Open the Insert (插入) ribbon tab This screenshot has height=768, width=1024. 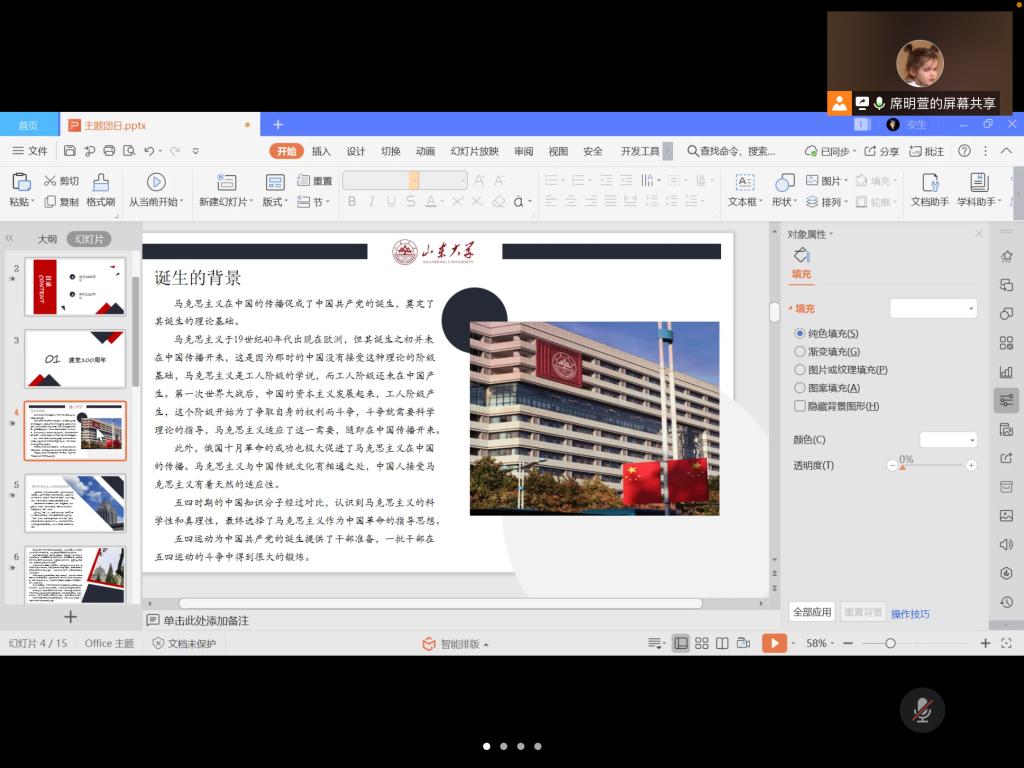[x=321, y=151]
